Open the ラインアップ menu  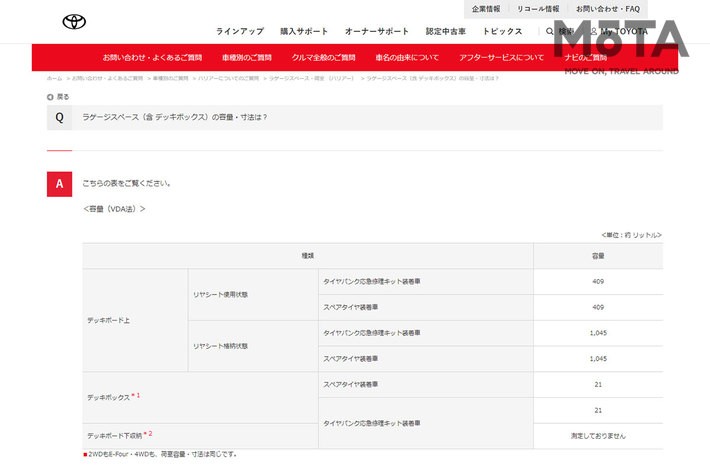(239, 32)
